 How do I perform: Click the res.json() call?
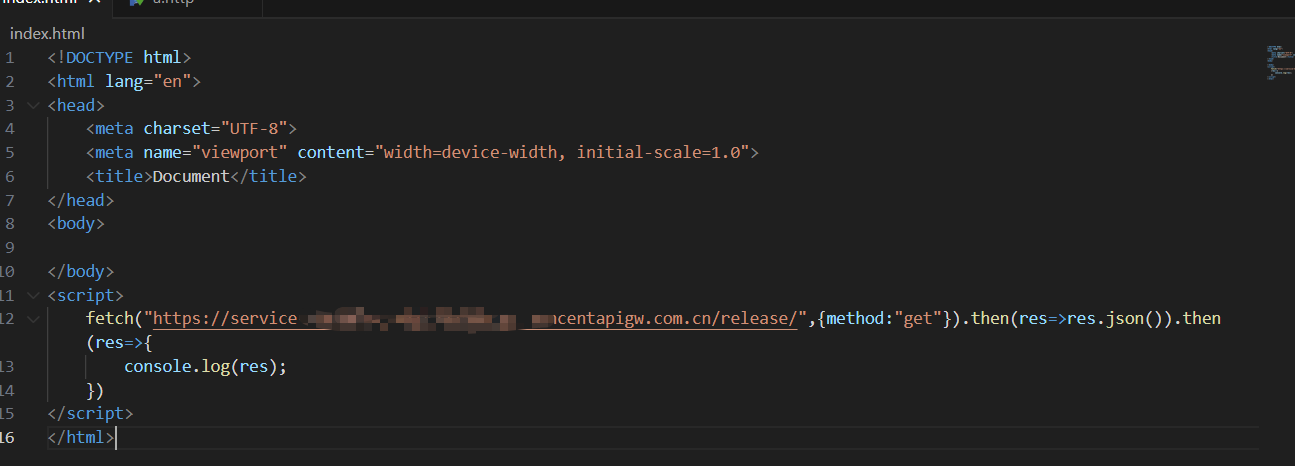[1111, 319]
